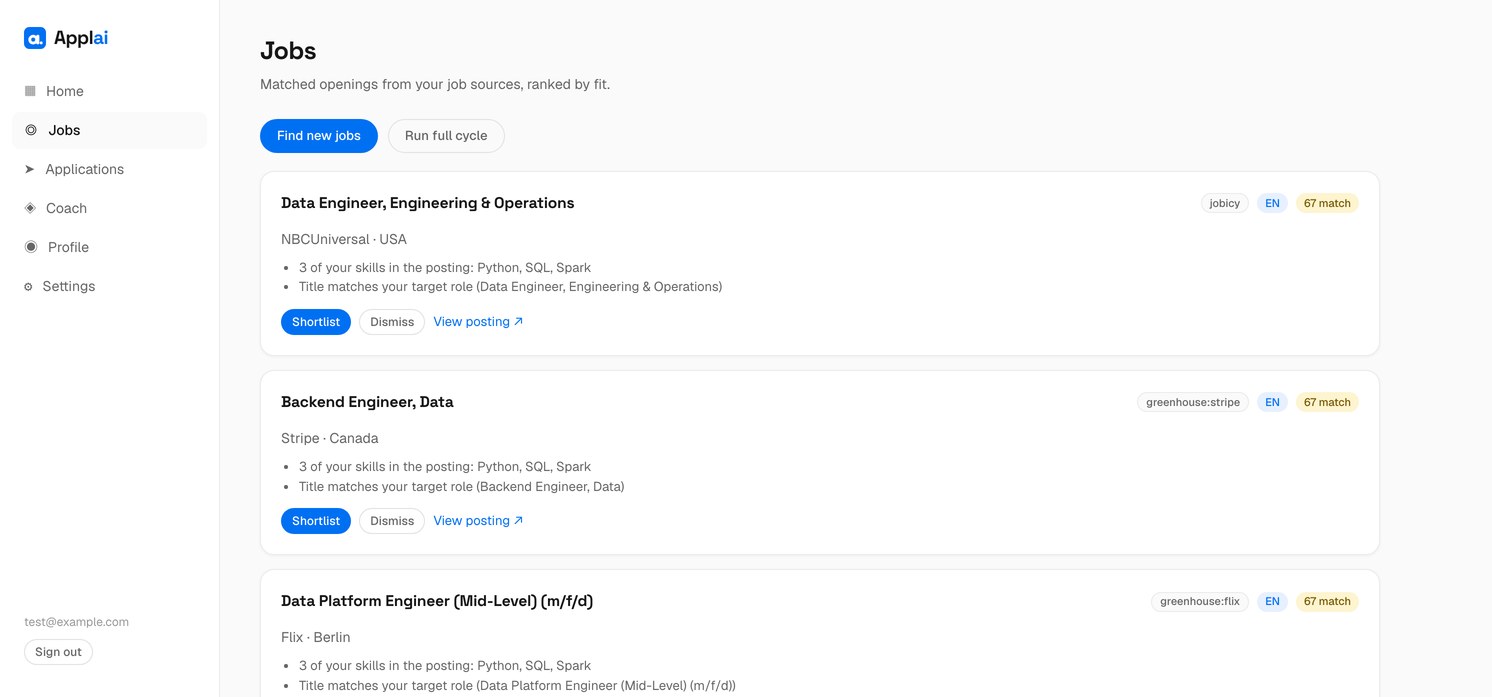Click the Applai logo icon

pos(35,38)
